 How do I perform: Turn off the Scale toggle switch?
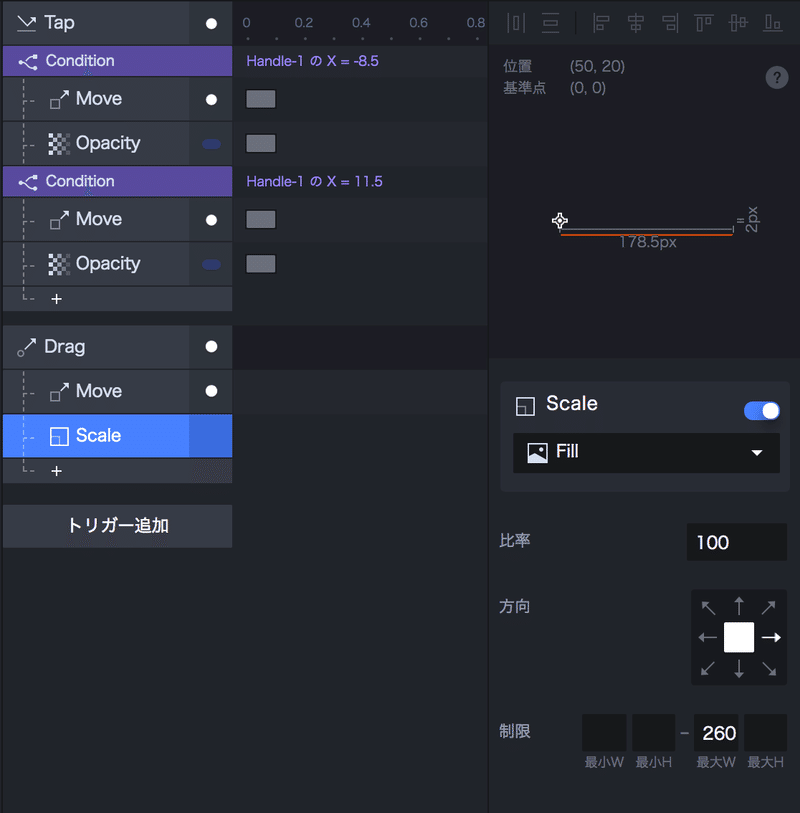click(x=762, y=411)
